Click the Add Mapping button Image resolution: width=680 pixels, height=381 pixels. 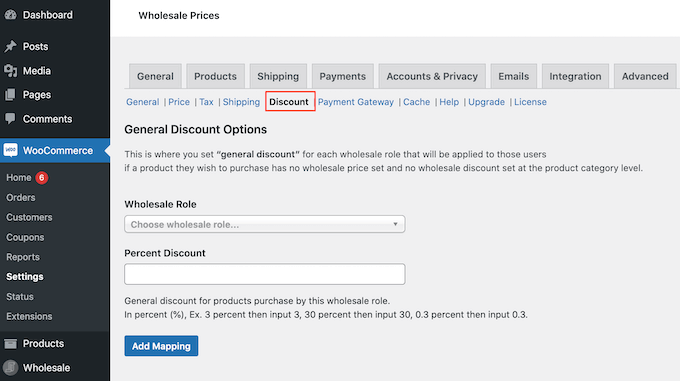[x=161, y=346]
